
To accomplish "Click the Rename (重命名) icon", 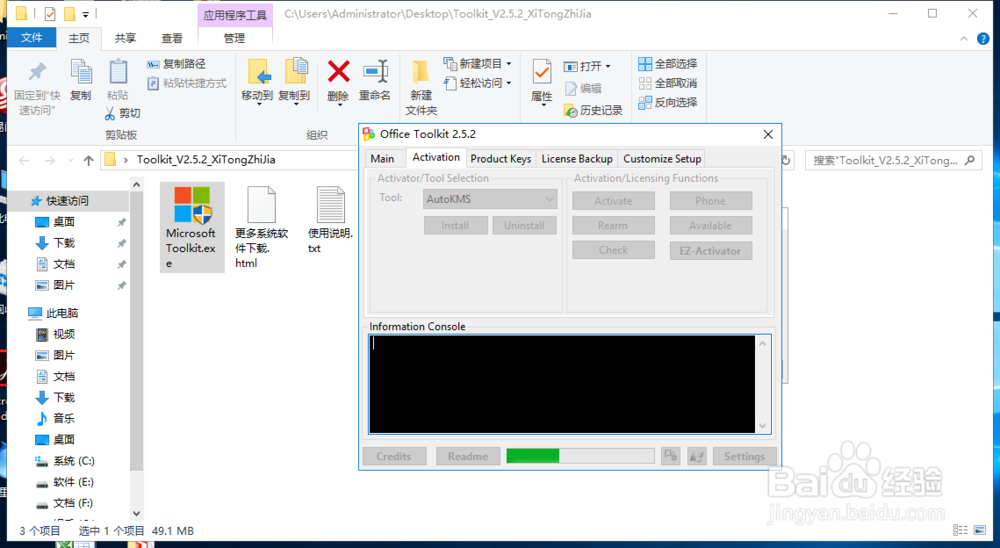I will (x=374, y=80).
